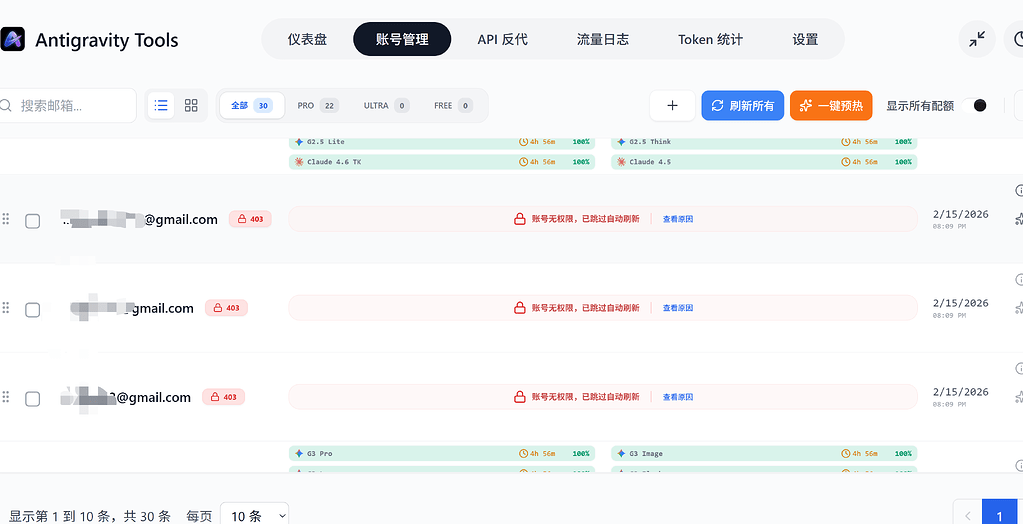Viewport: 1023px width, 524px height.
Task: Click the collapse window arrows icon
Action: pos(977,39)
